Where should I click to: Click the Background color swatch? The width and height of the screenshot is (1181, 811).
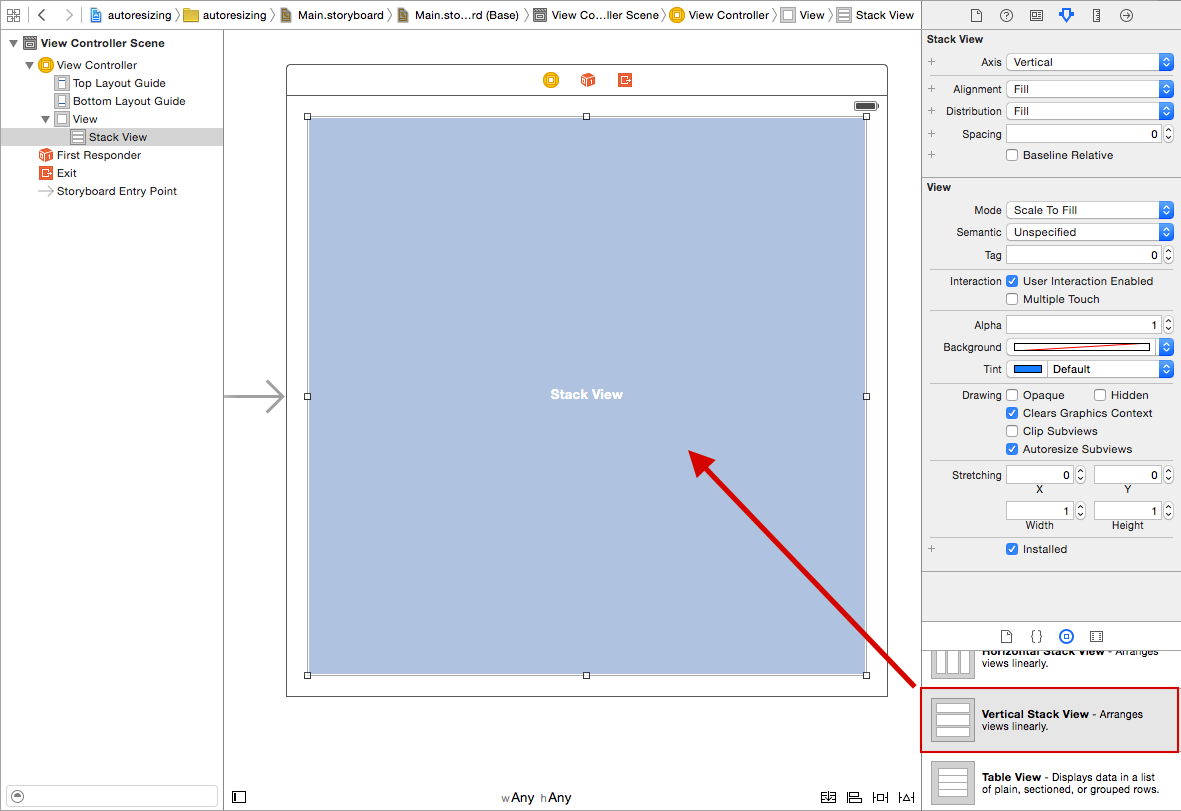click(x=1082, y=347)
